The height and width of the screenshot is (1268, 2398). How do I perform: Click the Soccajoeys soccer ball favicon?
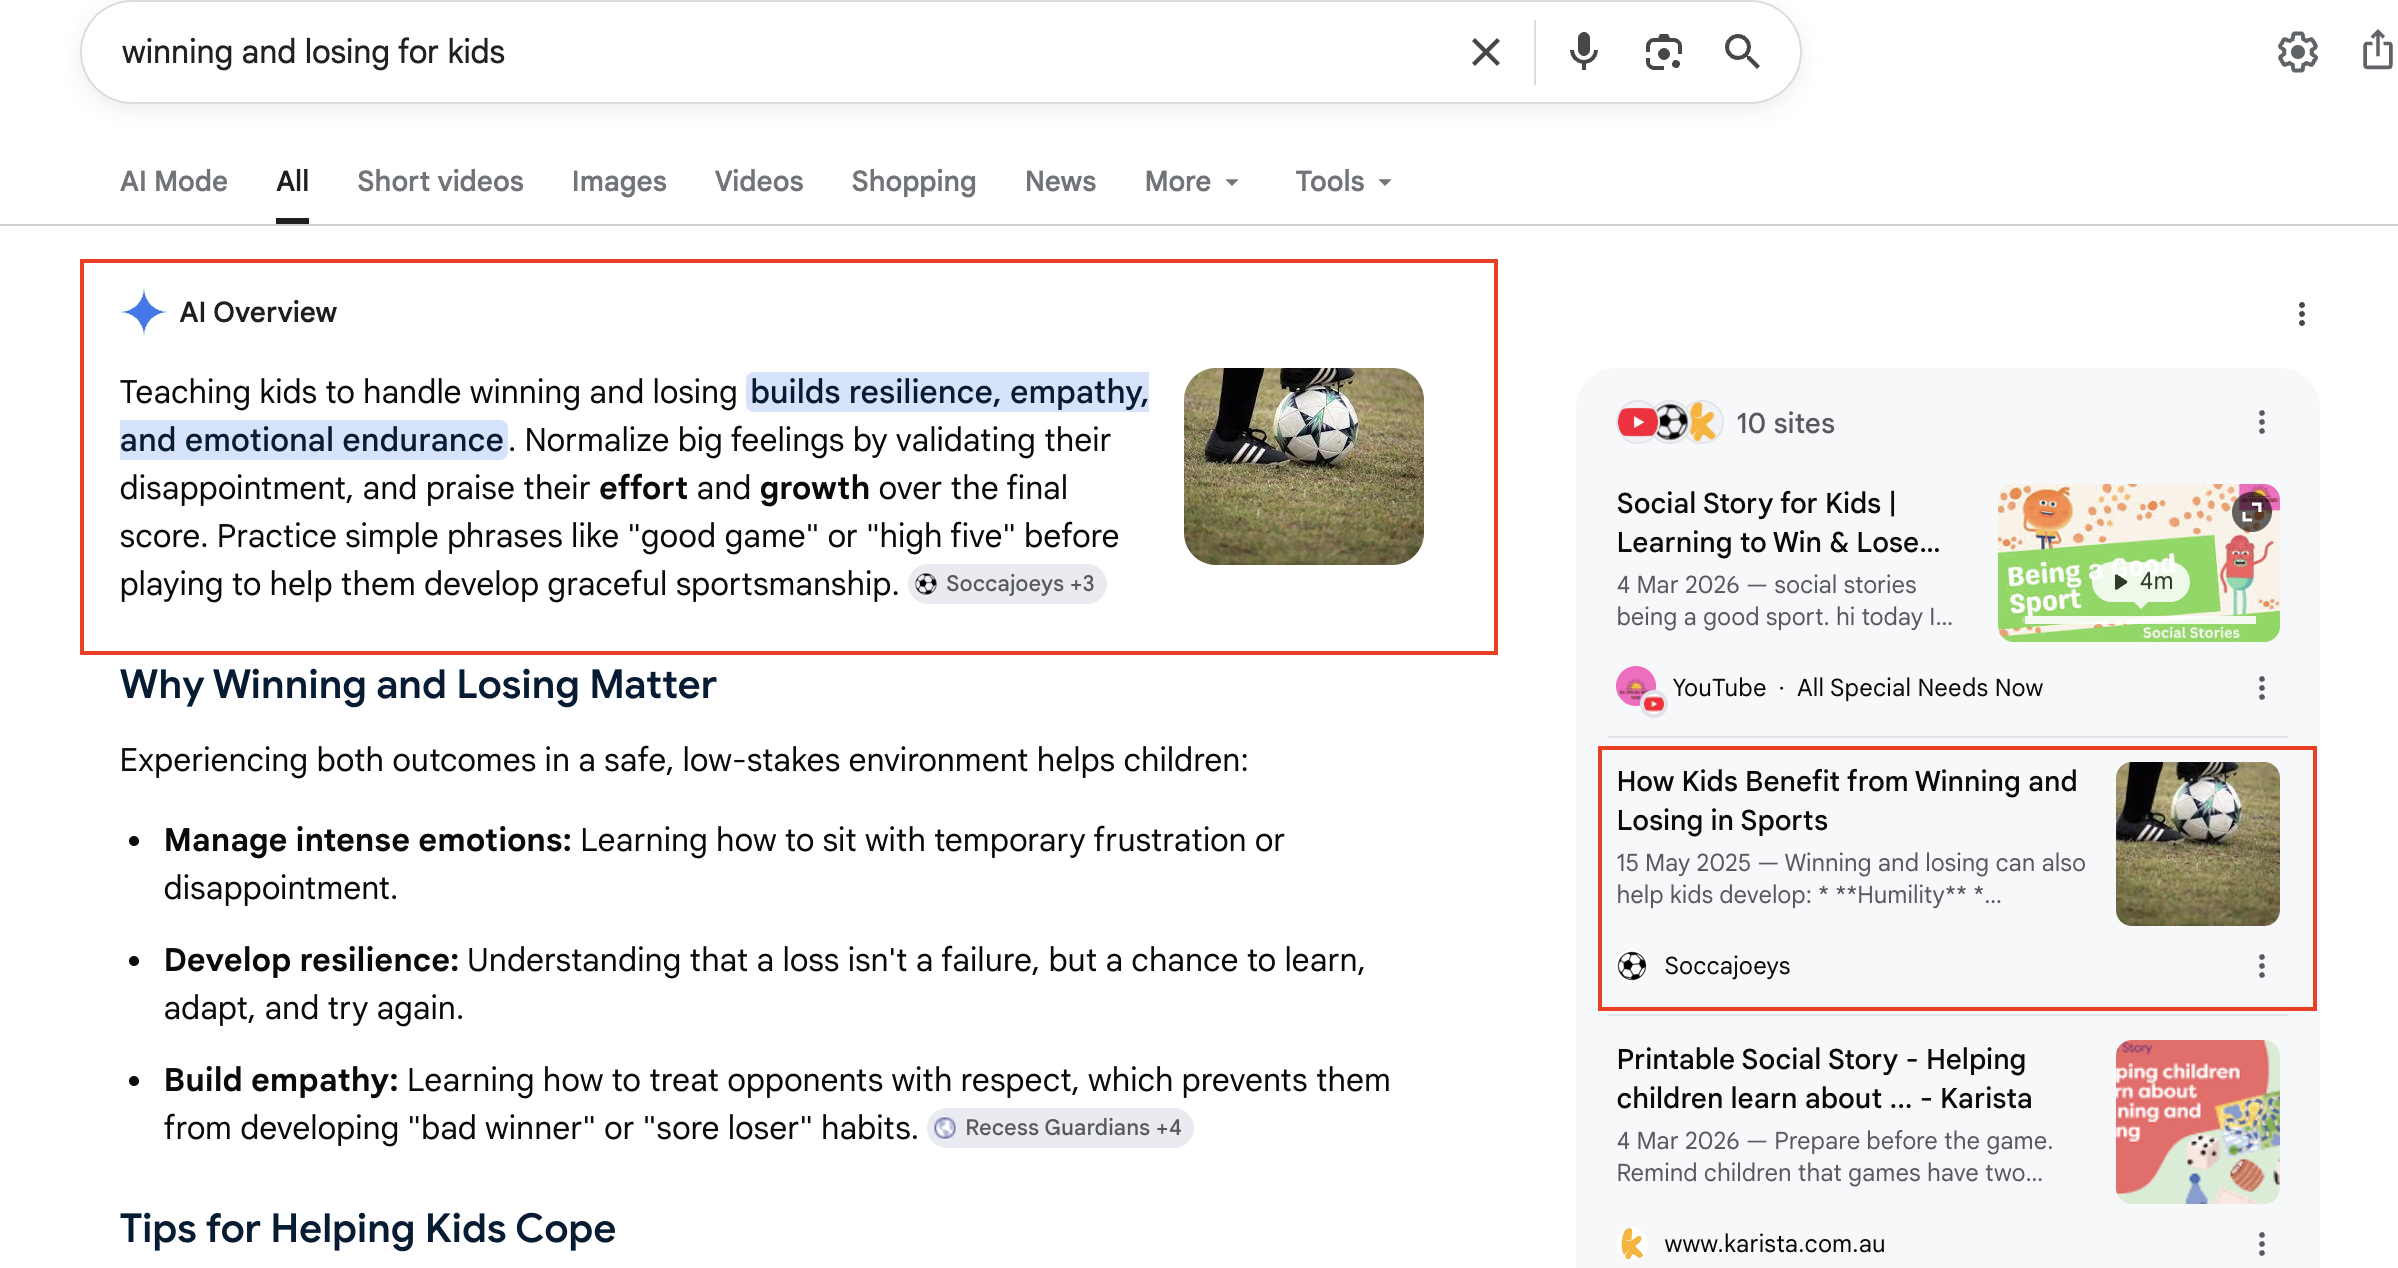point(1632,966)
